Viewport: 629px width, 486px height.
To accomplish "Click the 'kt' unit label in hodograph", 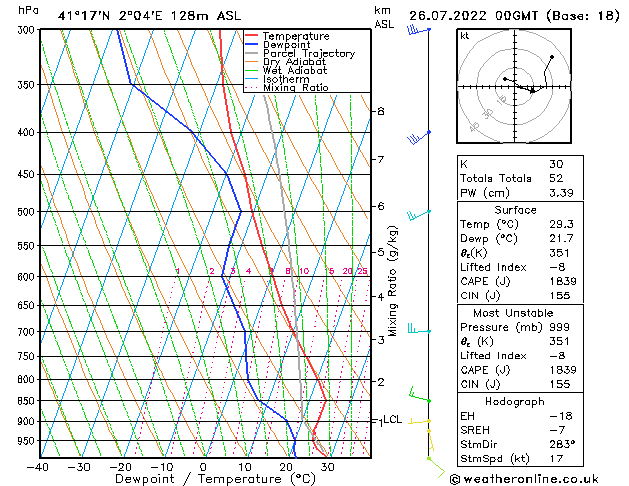I will [464, 36].
